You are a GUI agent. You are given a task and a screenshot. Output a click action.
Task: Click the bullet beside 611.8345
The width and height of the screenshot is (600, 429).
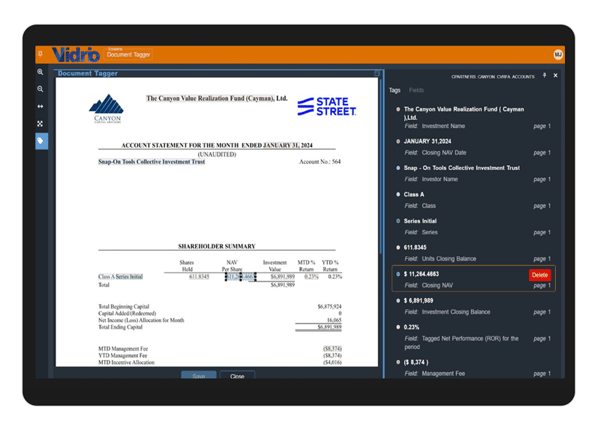click(x=398, y=248)
